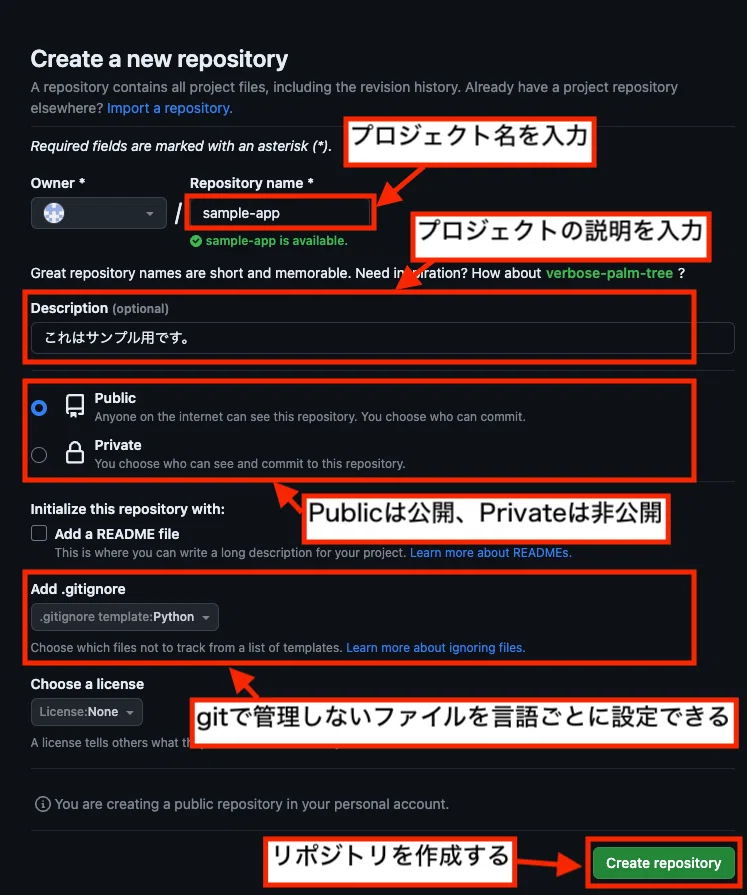The width and height of the screenshot is (747, 895).
Task: Focus the Description text field
Action: pyautogui.click(x=382, y=338)
